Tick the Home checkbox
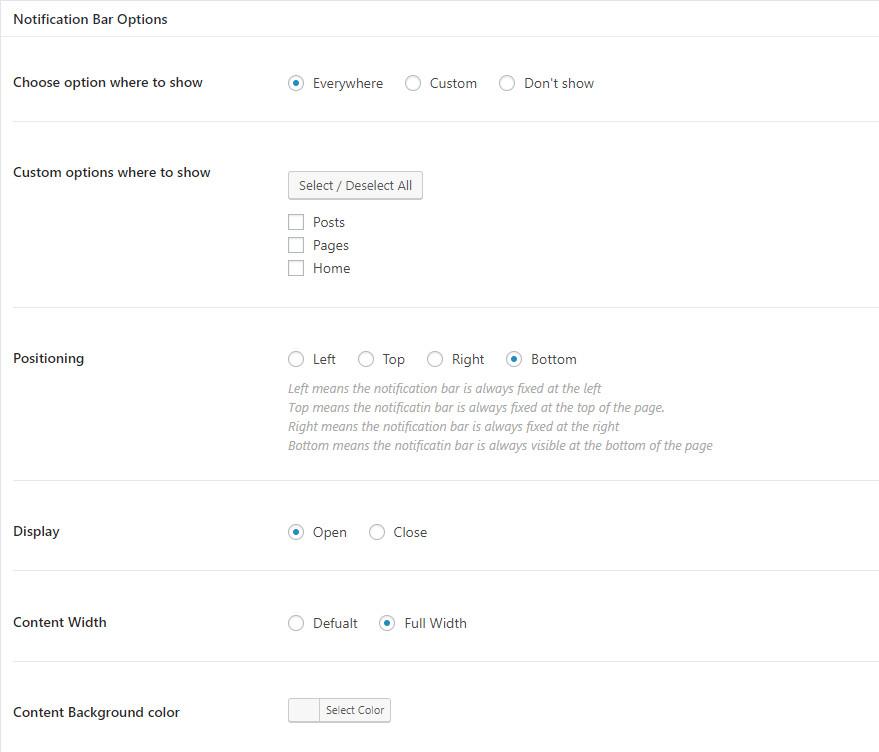 click(296, 268)
